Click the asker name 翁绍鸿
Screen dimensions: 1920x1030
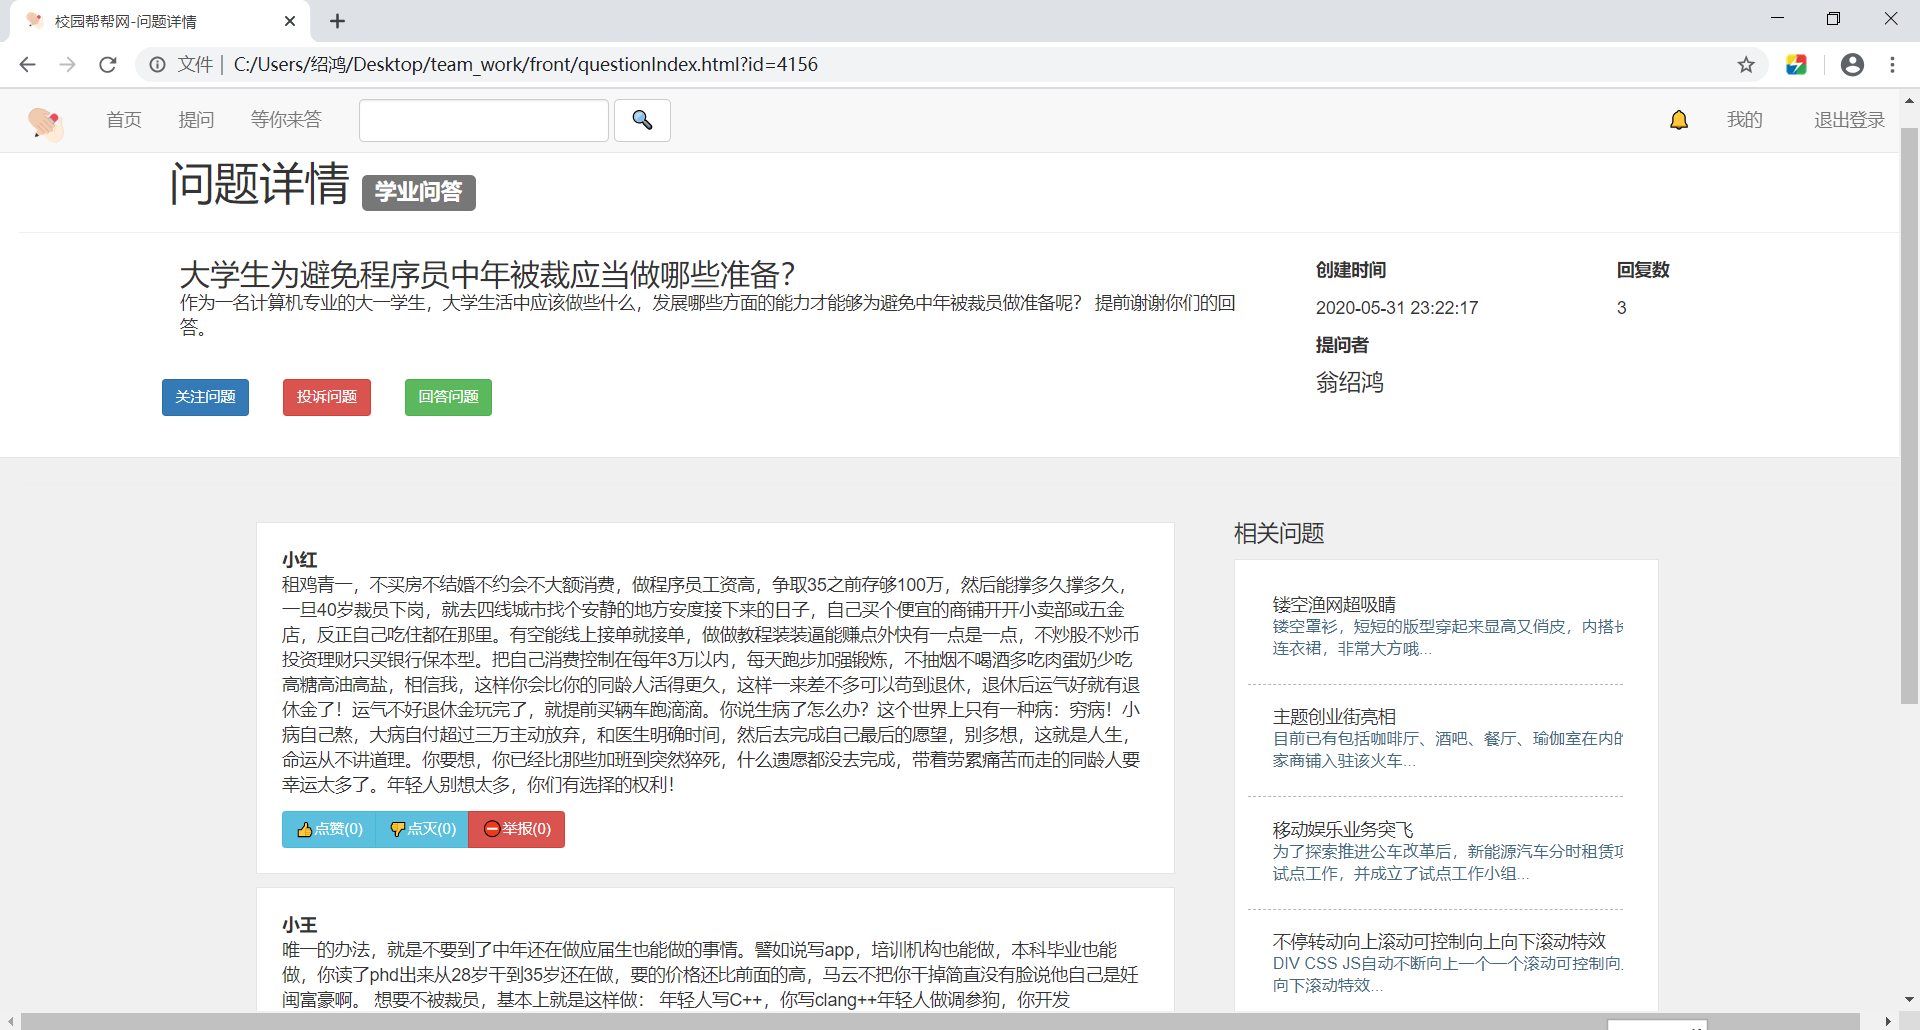1349,382
